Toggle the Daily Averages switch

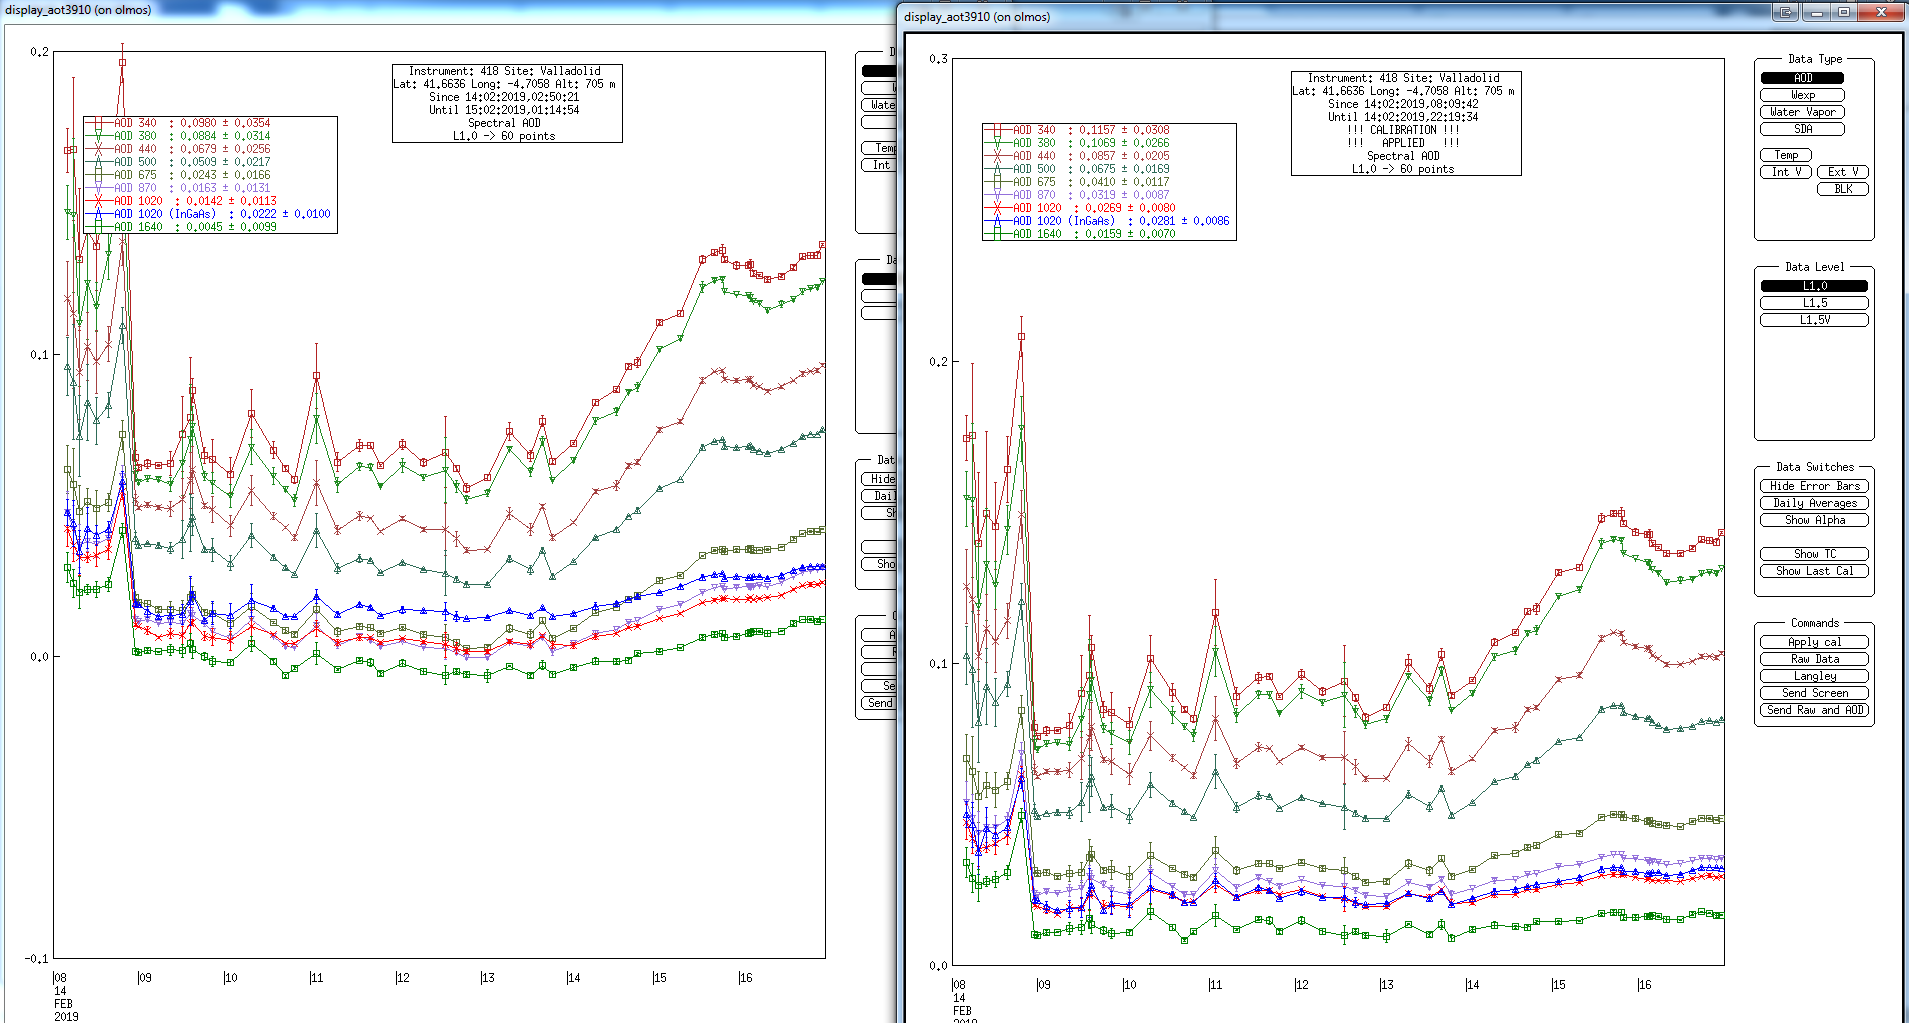click(x=1814, y=503)
